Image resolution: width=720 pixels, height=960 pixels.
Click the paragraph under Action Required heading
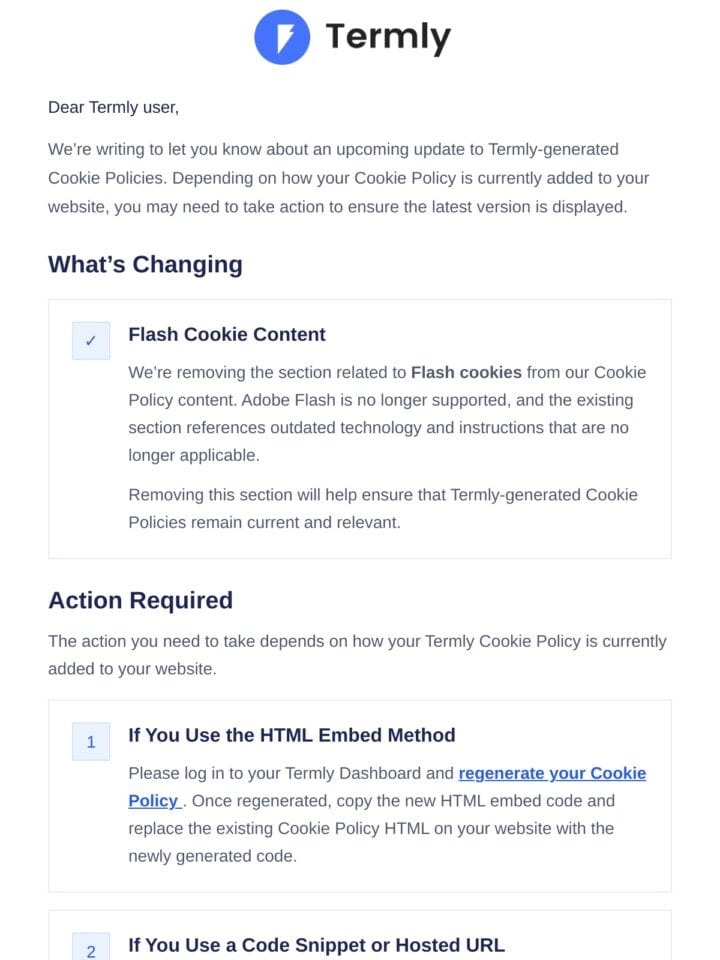[358, 654]
